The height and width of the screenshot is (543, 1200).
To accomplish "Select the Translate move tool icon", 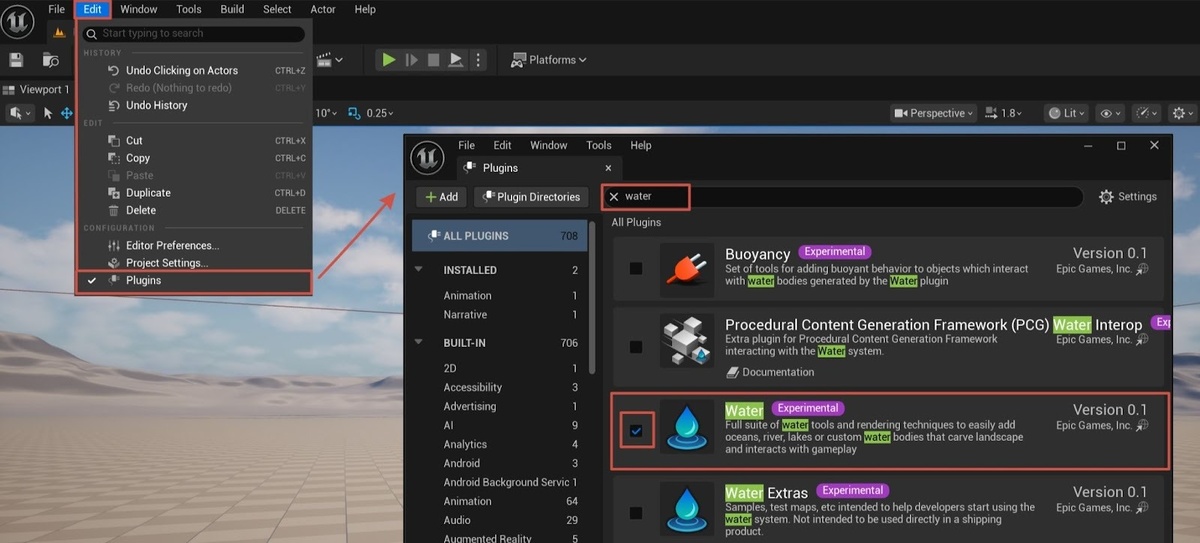I will click(x=66, y=113).
